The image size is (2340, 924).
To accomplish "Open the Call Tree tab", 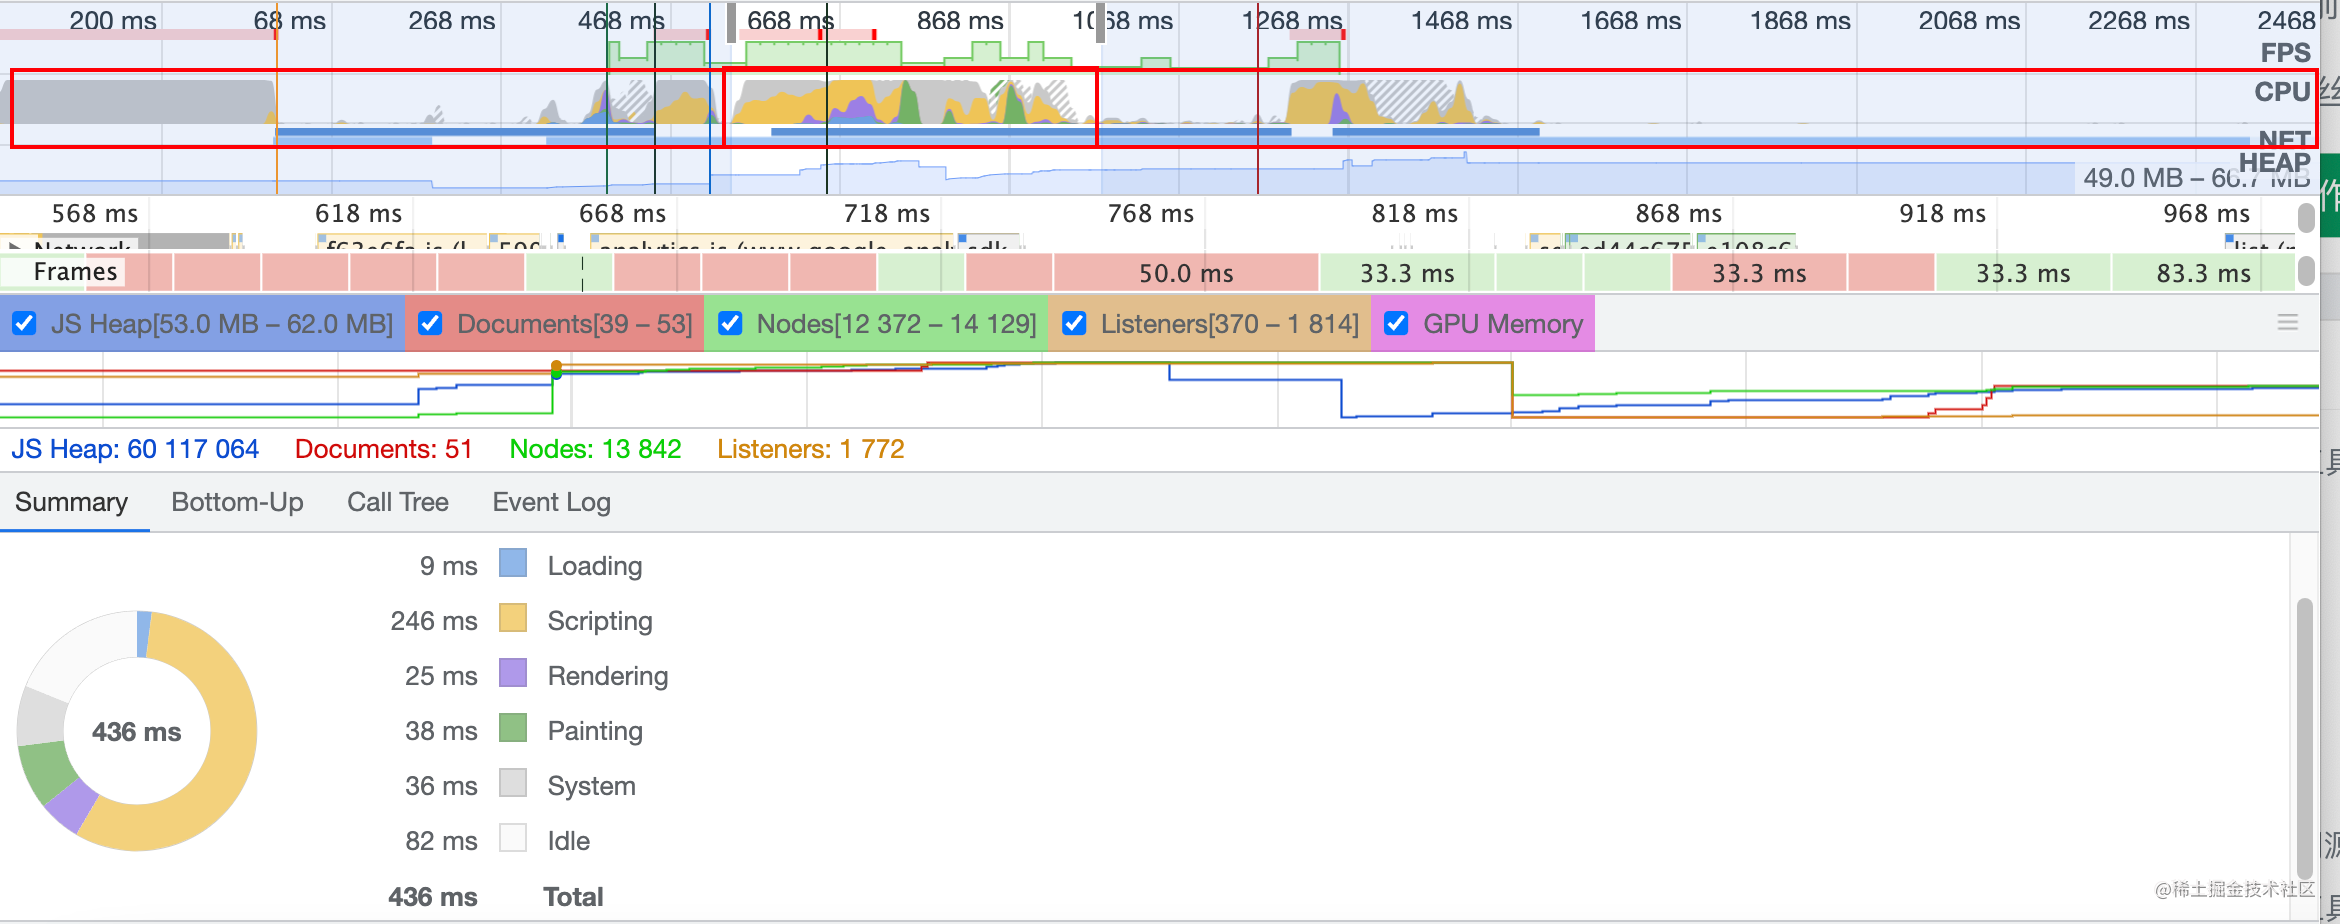I will click(x=397, y=502).
